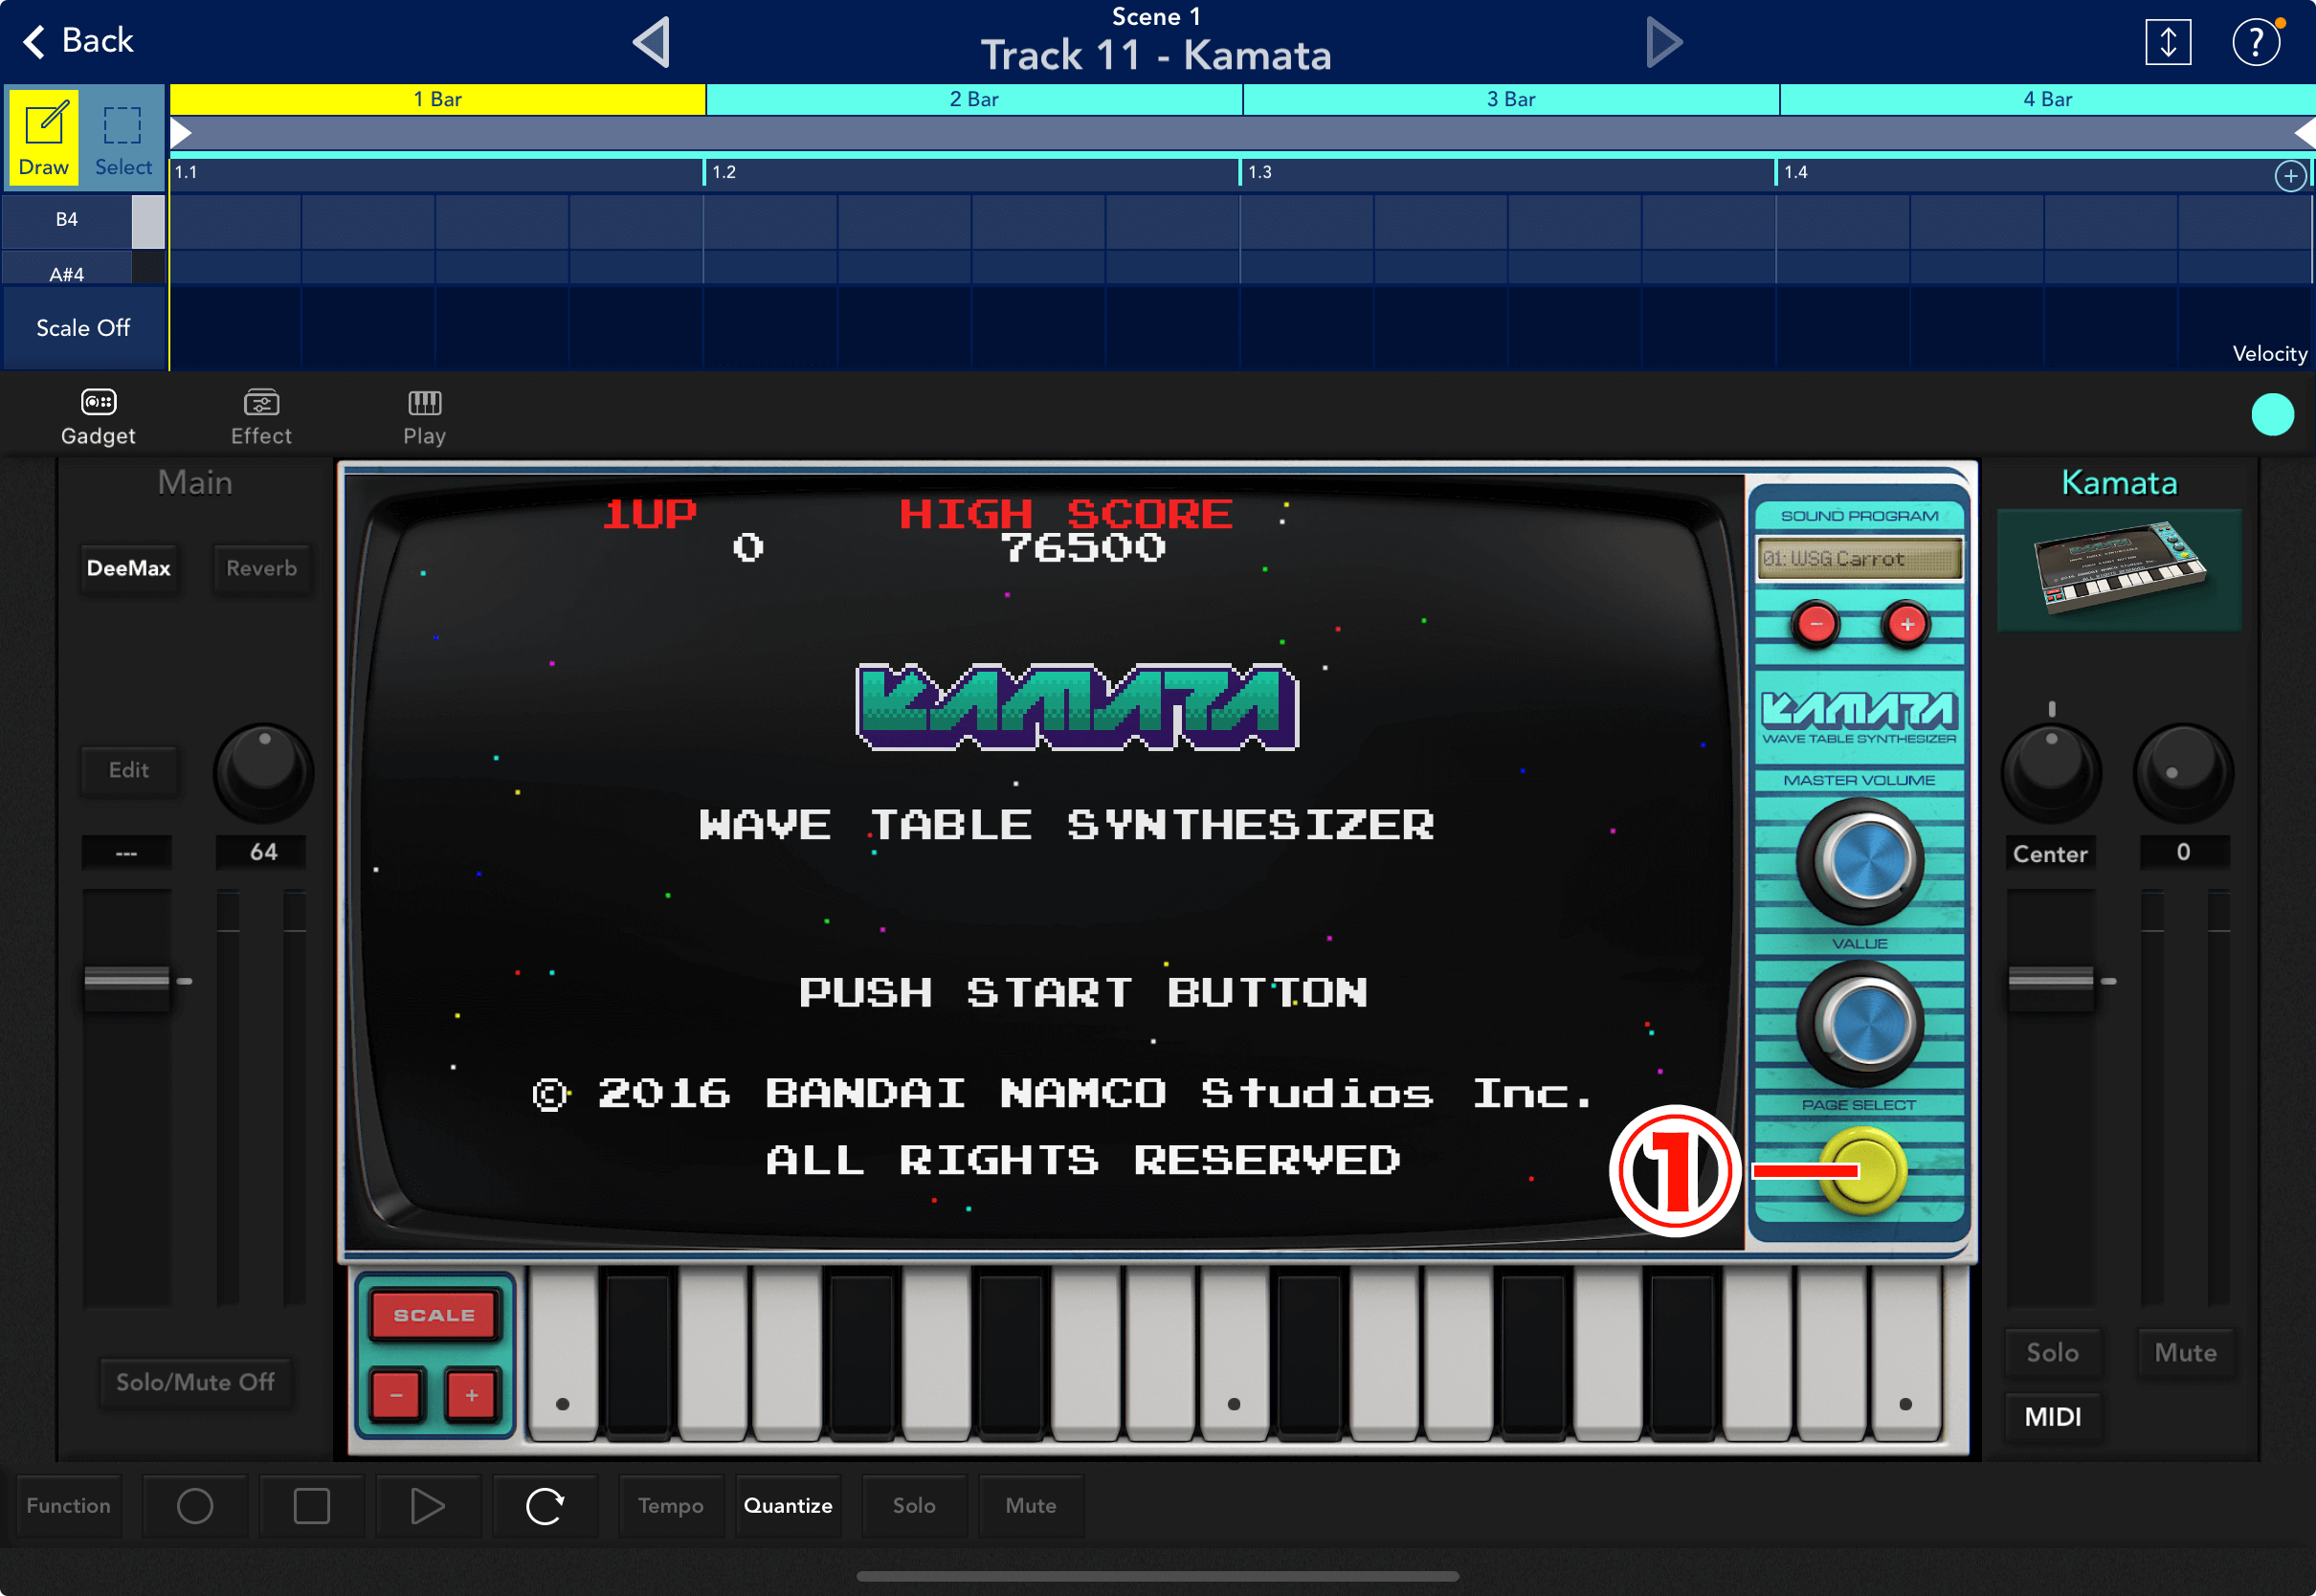The height and width of the screenshot is (1596, 2316).
Task: Open Kamata MIDI settings
Action: click(x=2052, y=1416)
